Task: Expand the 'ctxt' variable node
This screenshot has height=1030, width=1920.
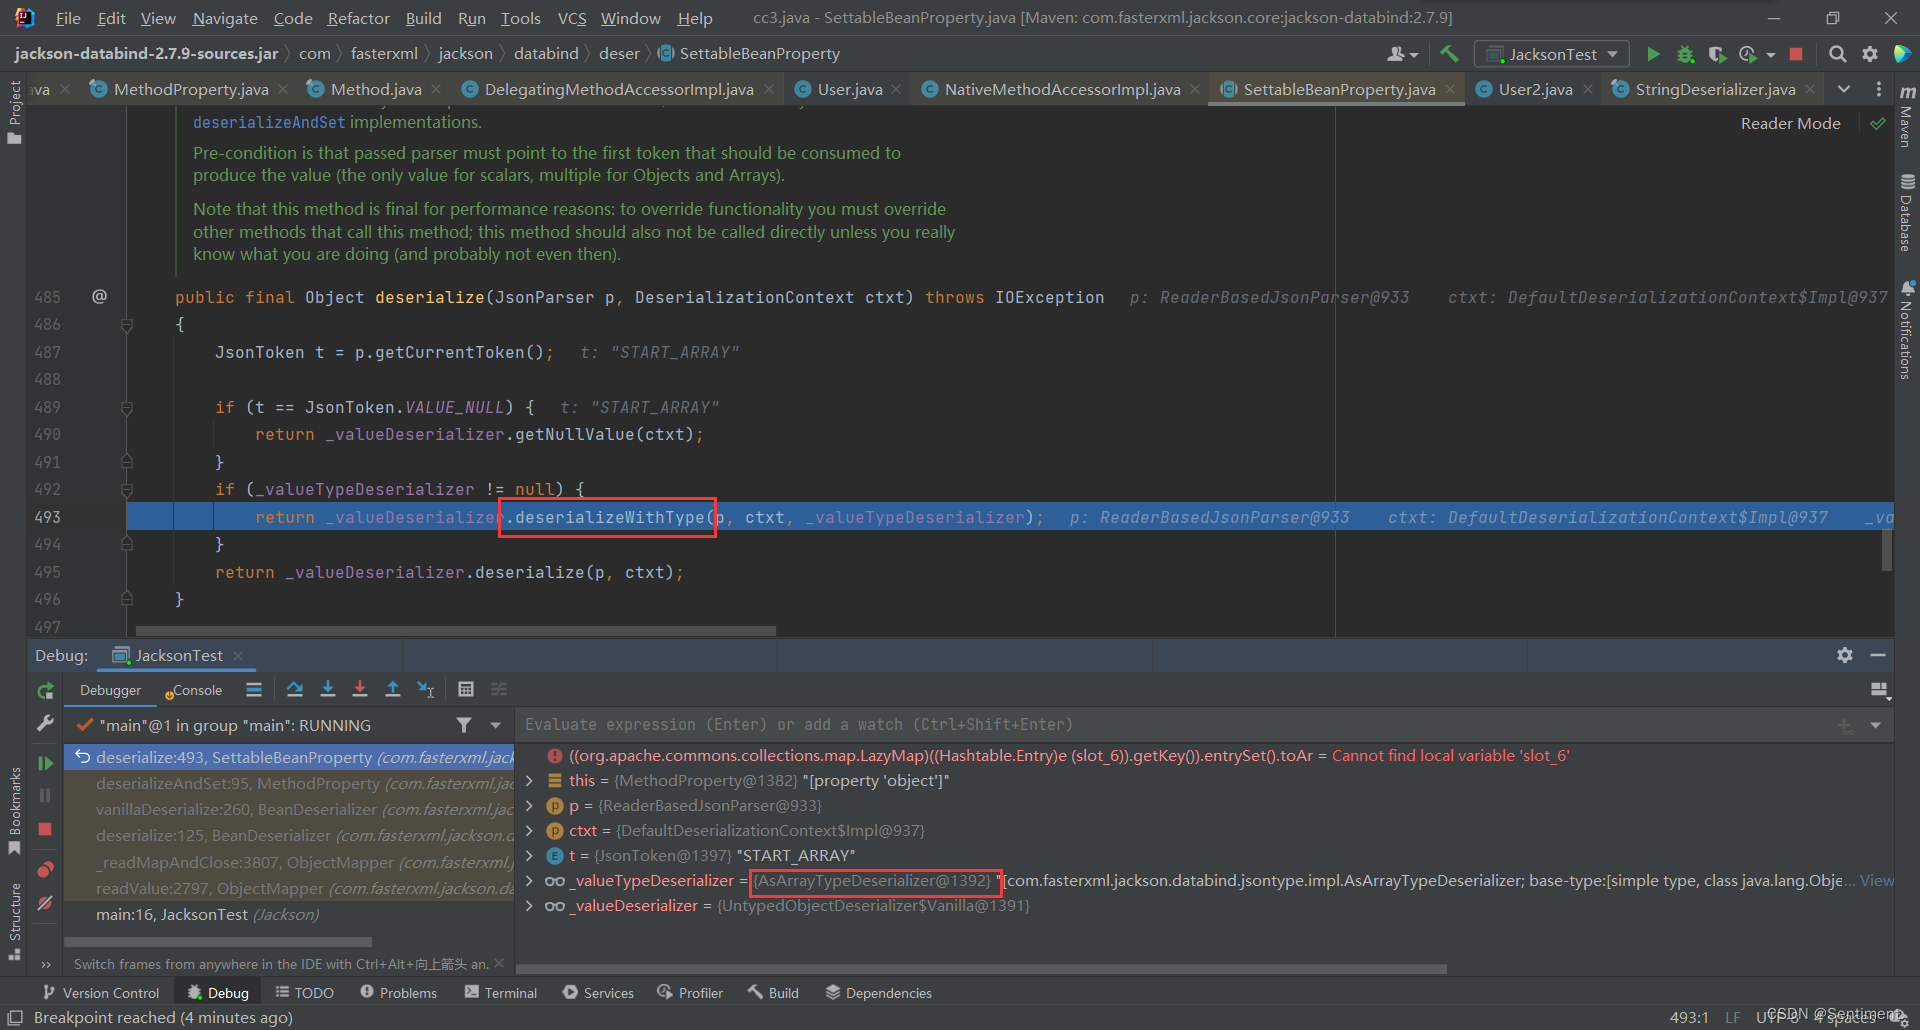Action: [x=529, y=831]
